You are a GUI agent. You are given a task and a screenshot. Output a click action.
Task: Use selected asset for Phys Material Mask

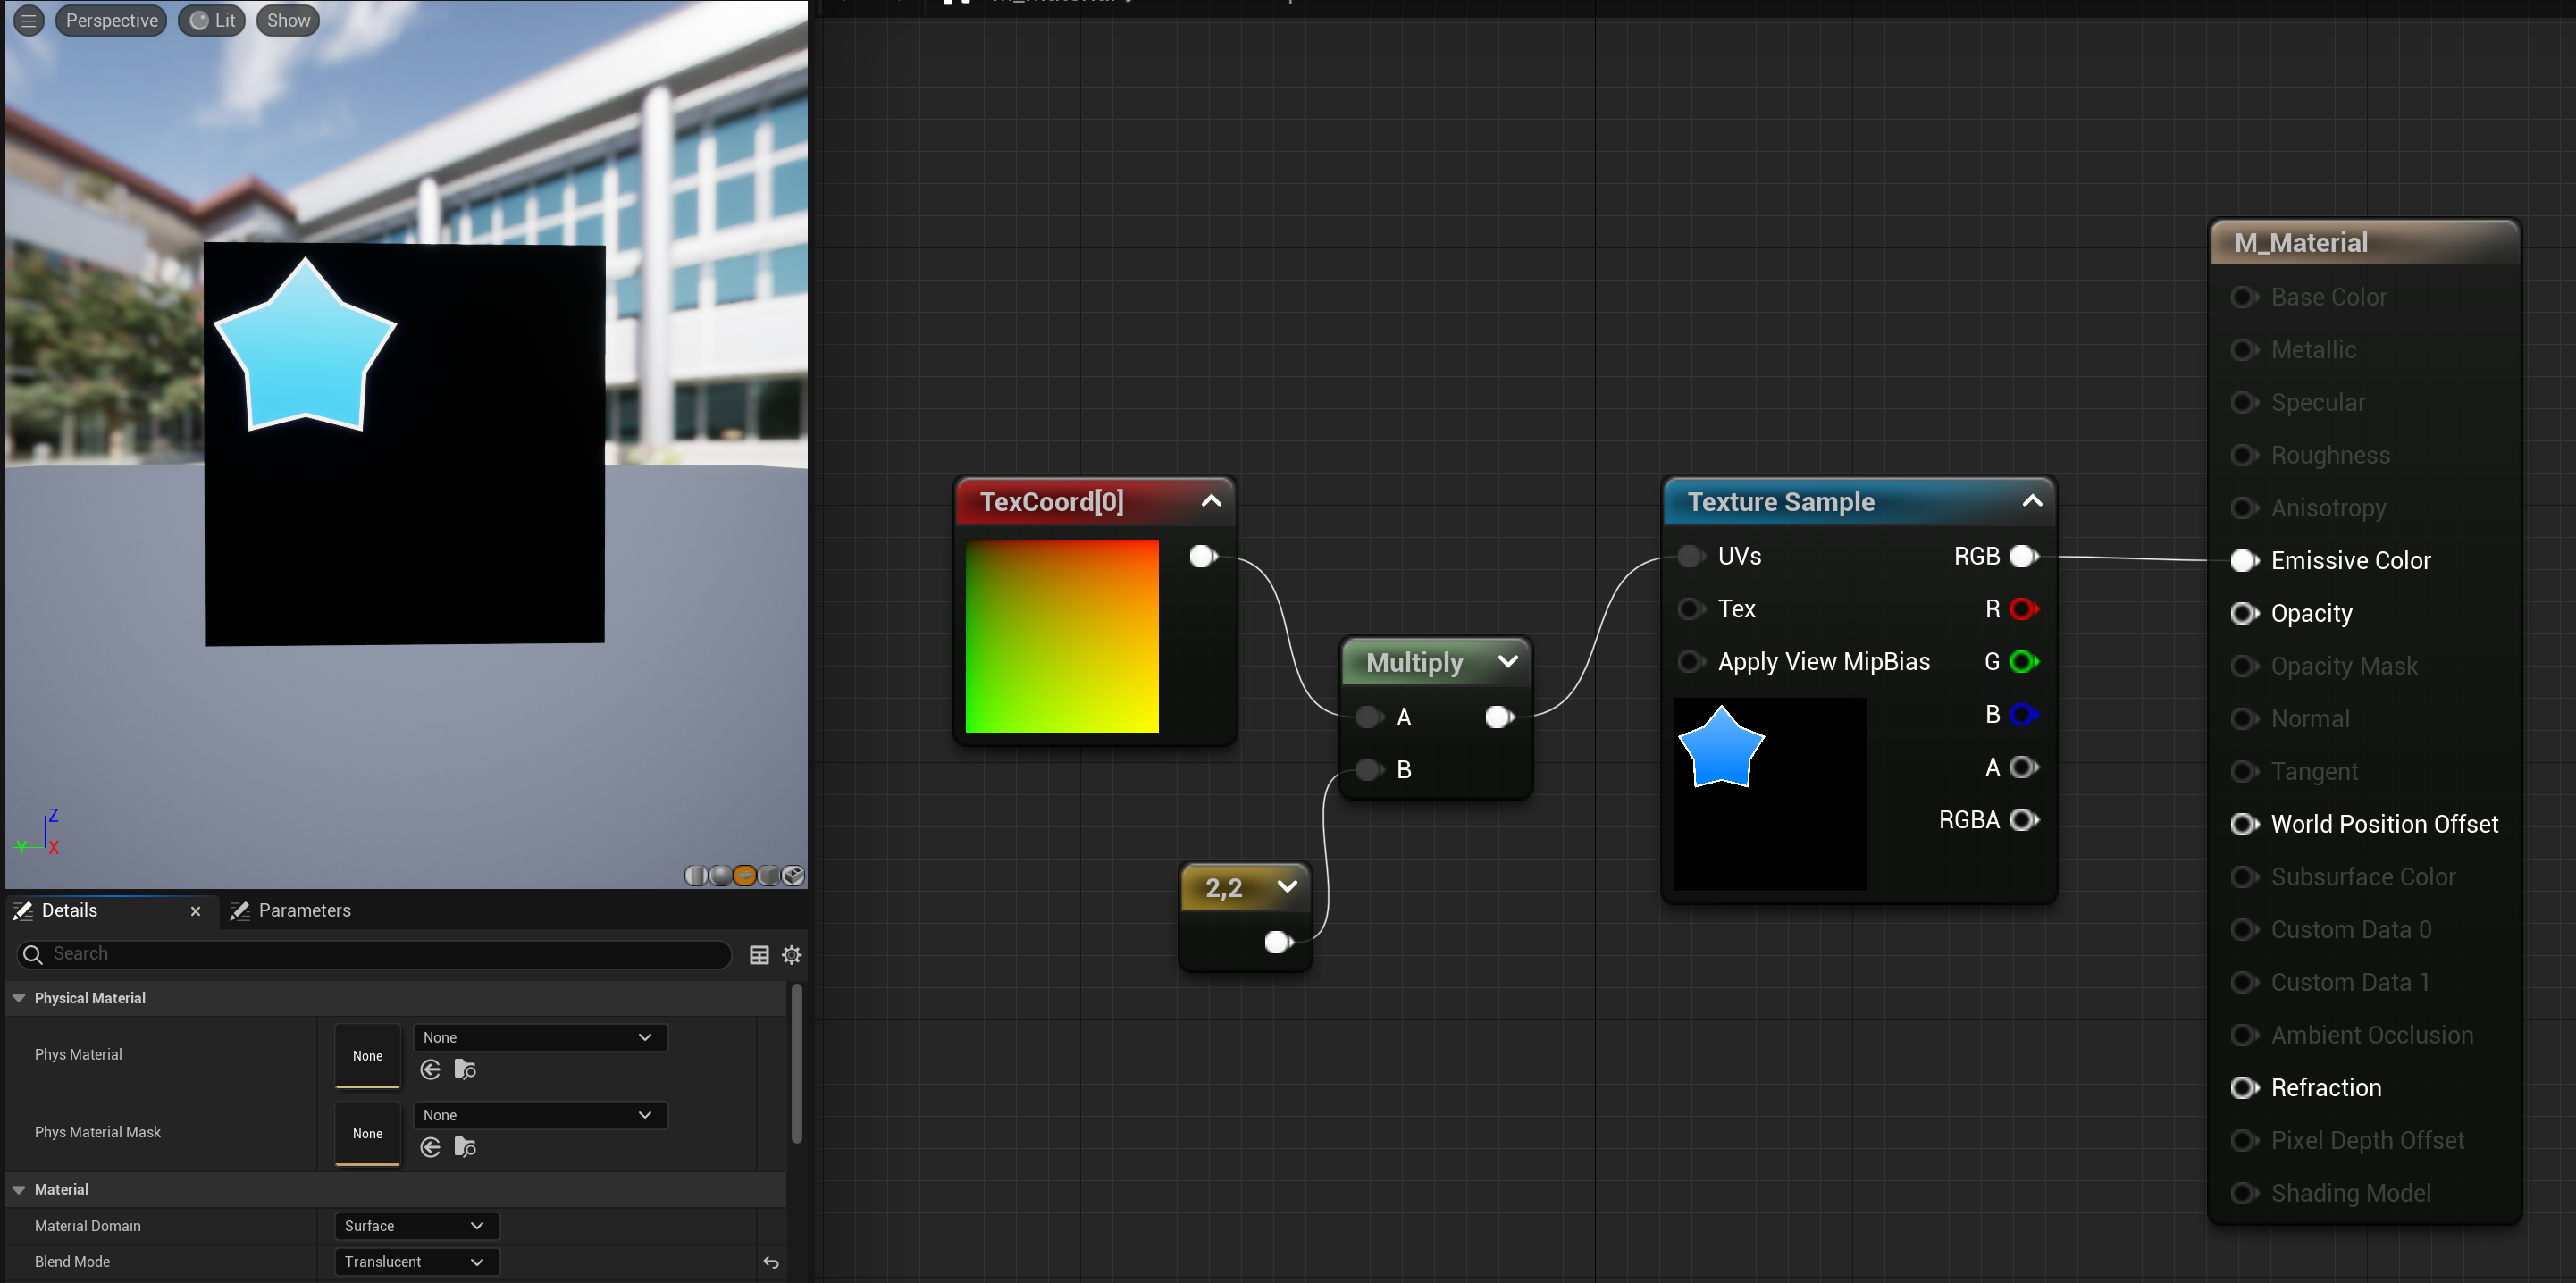point(430,1147)
